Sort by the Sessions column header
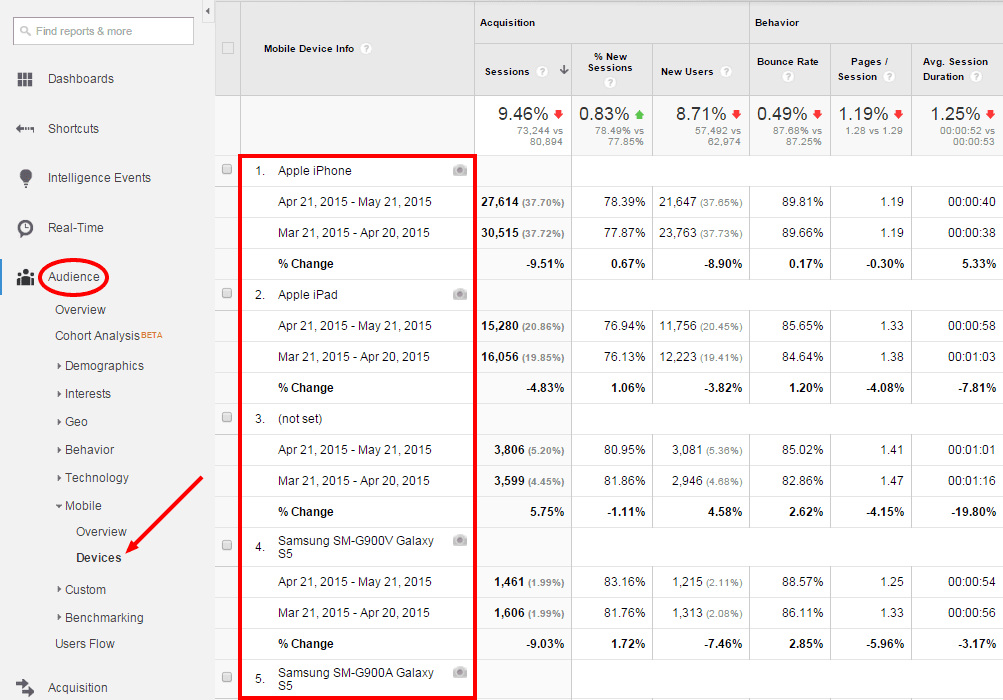 (x=507, y=72)
